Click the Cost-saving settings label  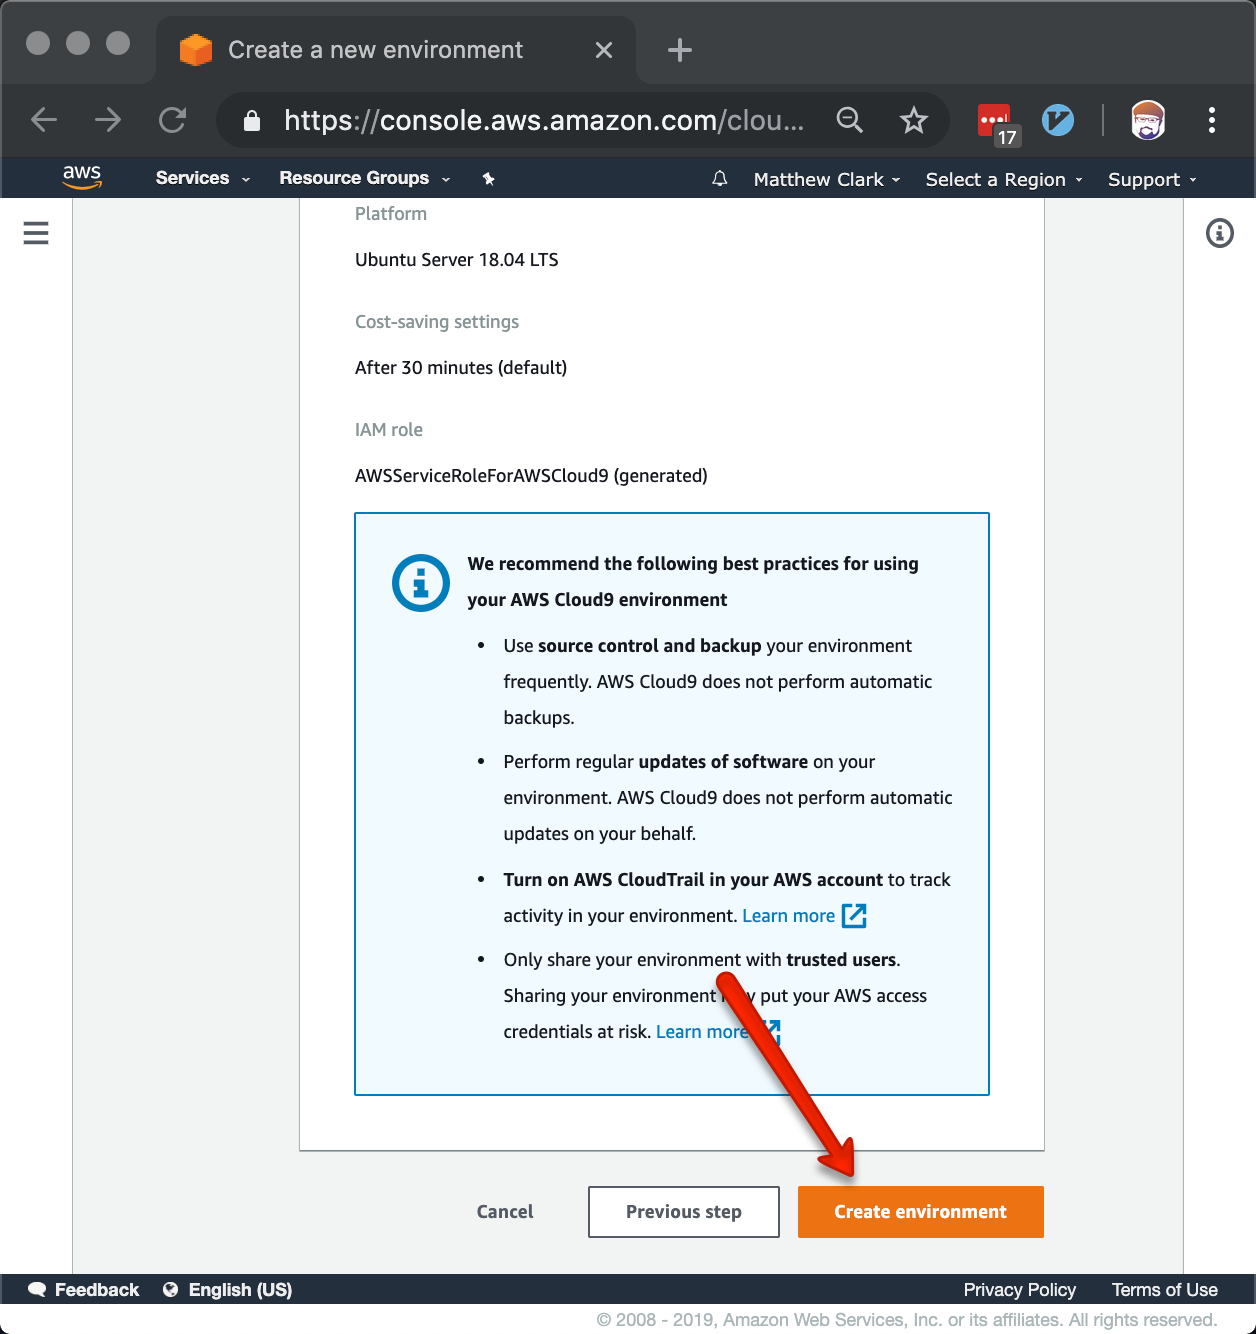pos(437,322)
